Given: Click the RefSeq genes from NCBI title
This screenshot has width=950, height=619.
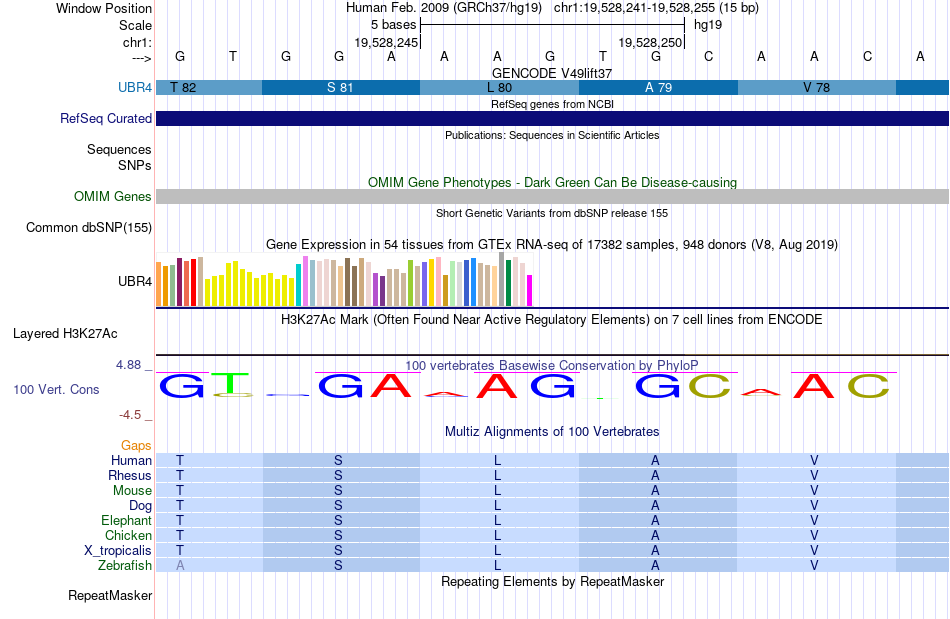Looking at the screenshot, I should (x=552, y=104).
